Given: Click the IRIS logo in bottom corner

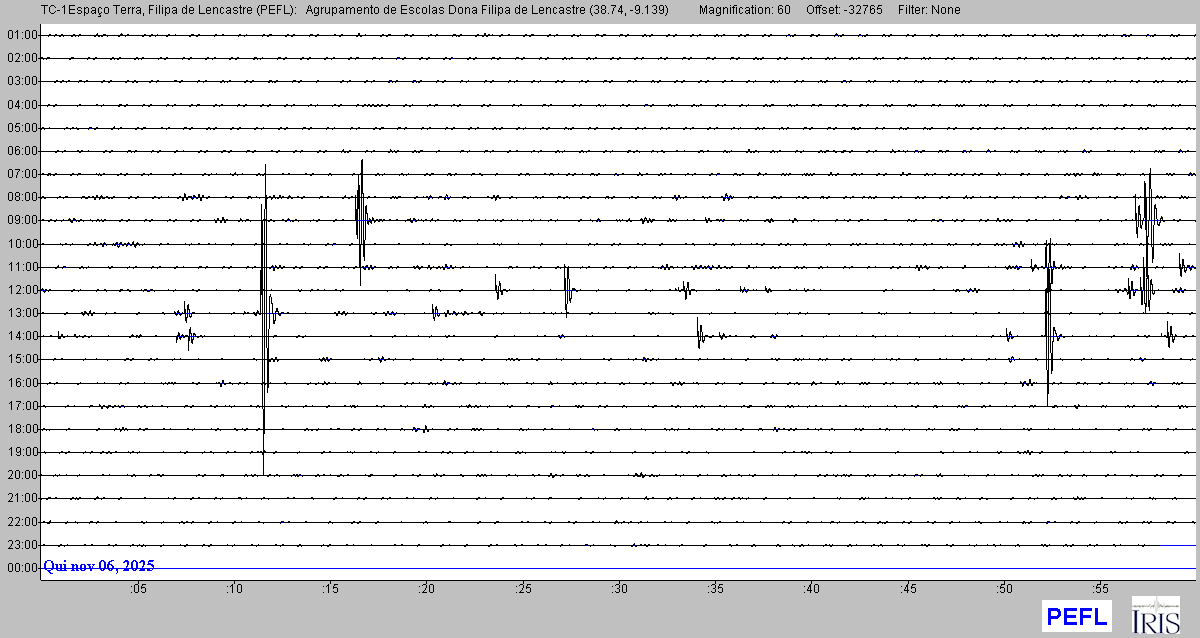Looking at the screenshot, I should point(1154,616).
